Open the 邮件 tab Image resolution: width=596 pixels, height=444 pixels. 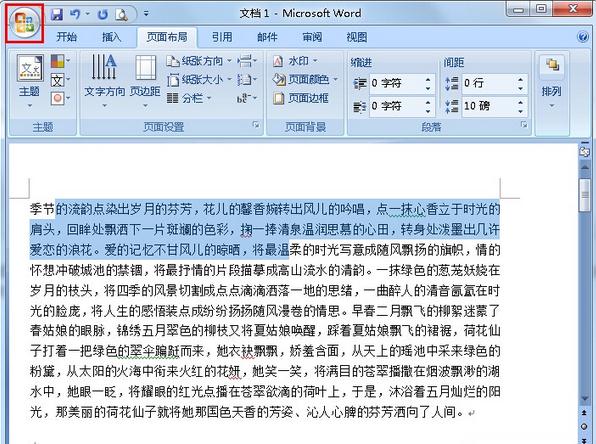267,37
